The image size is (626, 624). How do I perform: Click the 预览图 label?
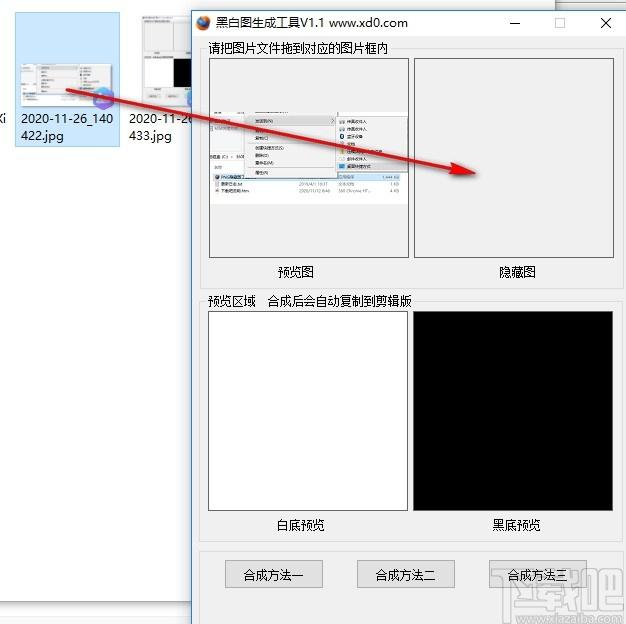click(295, 272)
